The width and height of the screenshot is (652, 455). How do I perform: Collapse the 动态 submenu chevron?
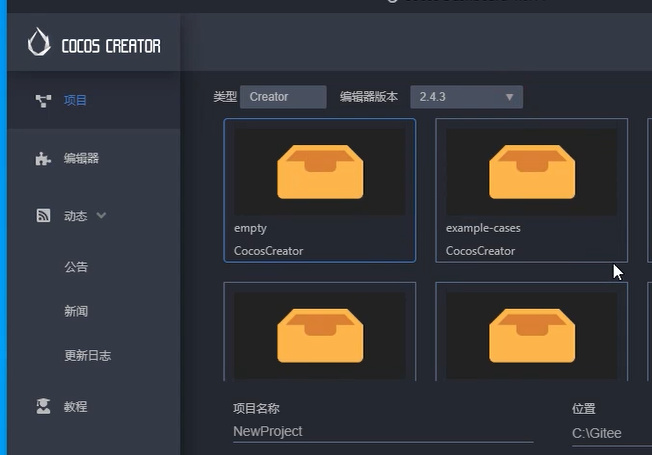[101, 215]
